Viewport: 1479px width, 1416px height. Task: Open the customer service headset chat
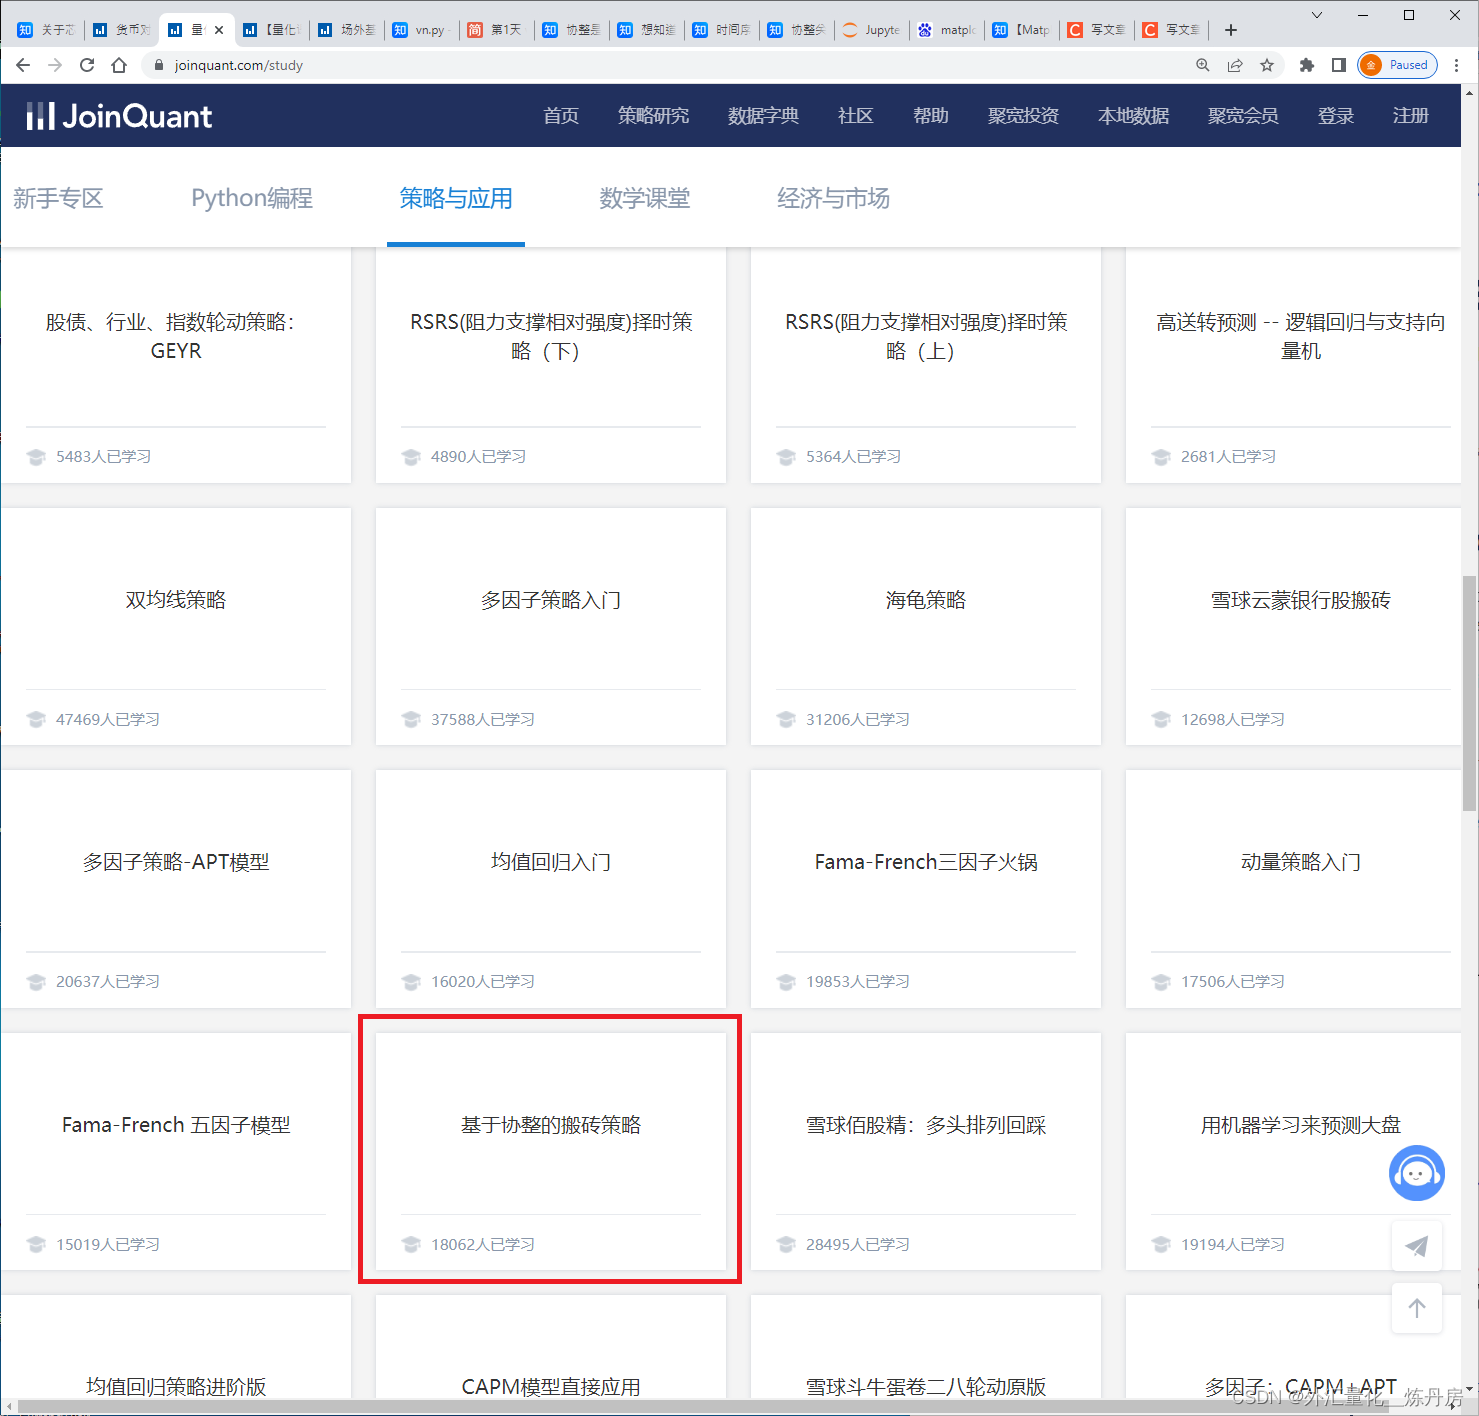click(x=1416, y=1173)
